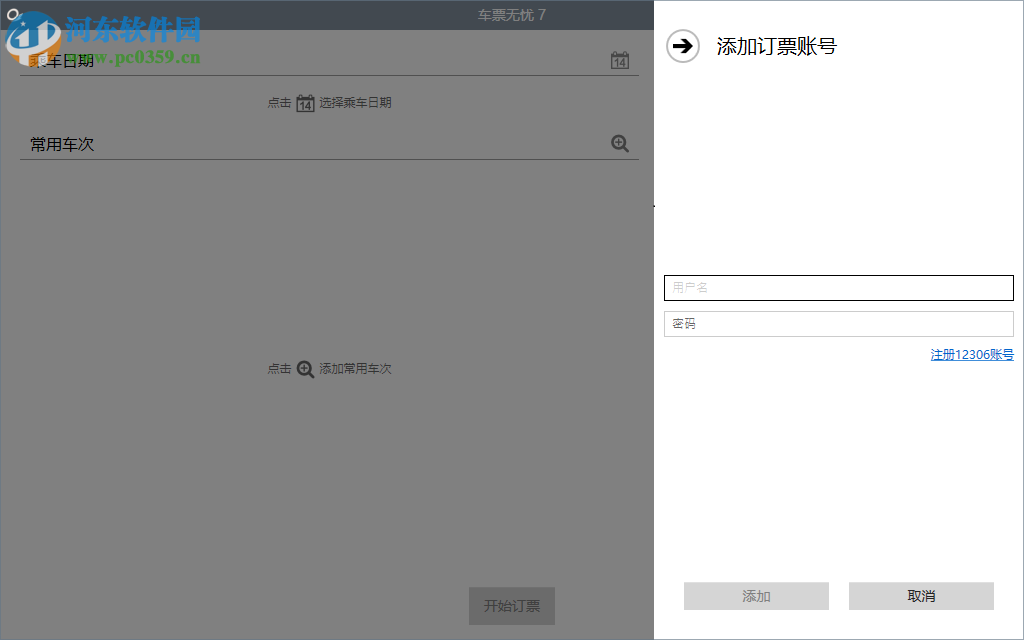Click the 密码 password input field
Screen dimensions: 1024x640
pos(838,323)
